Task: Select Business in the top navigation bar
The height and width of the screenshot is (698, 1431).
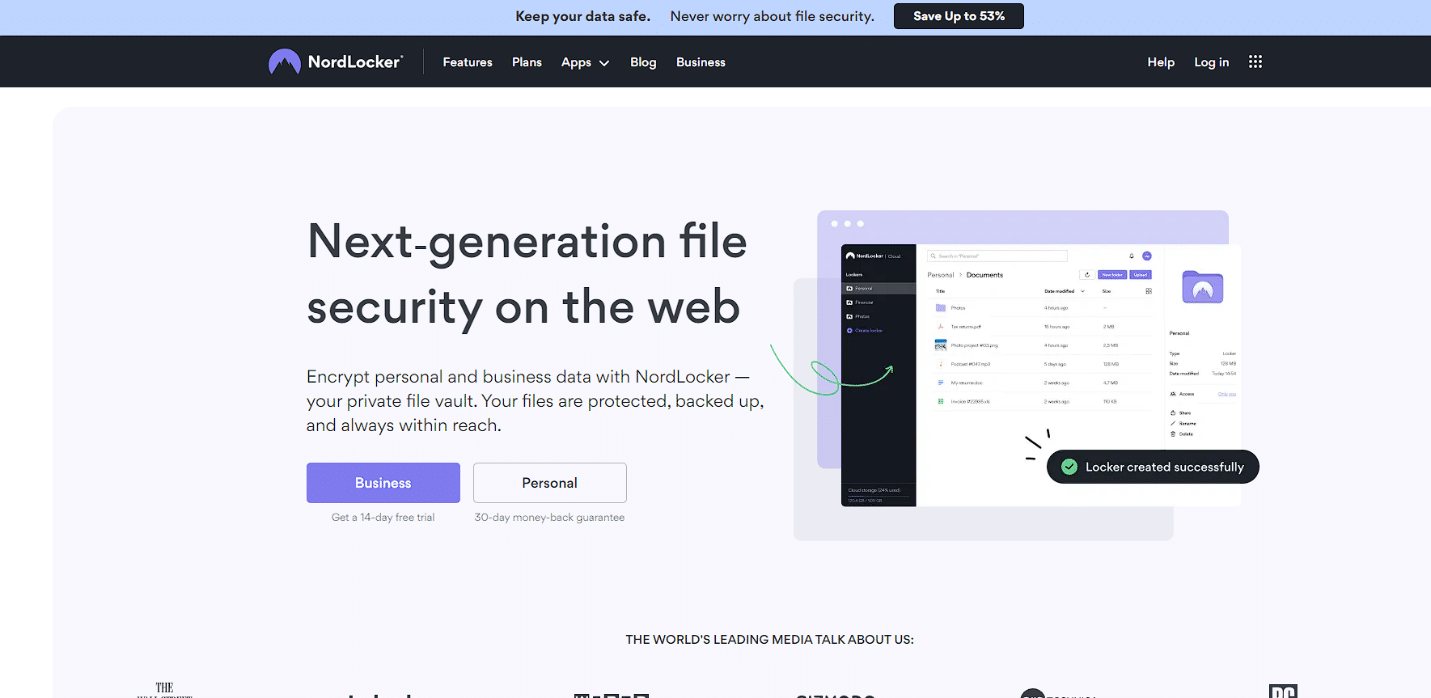Action: (x=700, y=62)
